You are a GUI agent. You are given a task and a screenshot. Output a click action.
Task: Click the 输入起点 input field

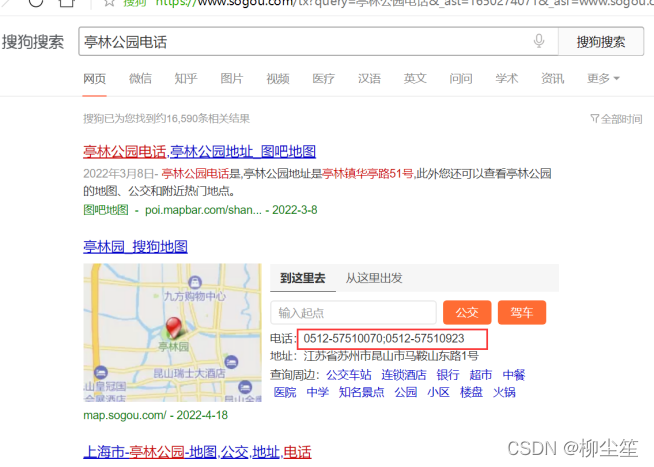coord(353,312)
